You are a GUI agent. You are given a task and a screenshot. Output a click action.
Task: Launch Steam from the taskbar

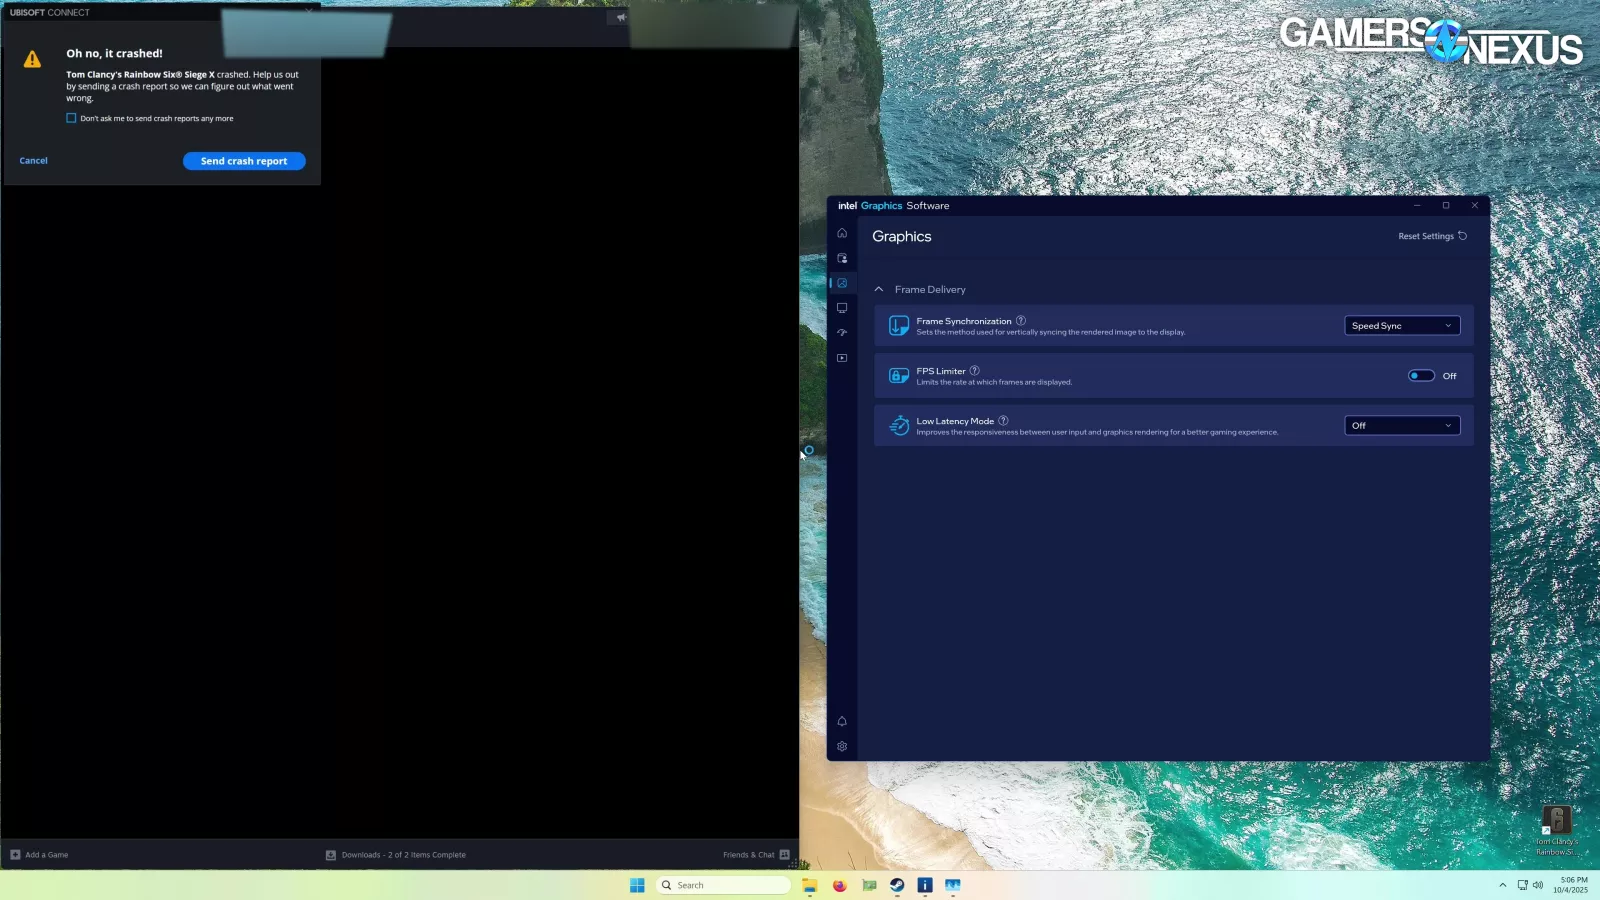897,885
